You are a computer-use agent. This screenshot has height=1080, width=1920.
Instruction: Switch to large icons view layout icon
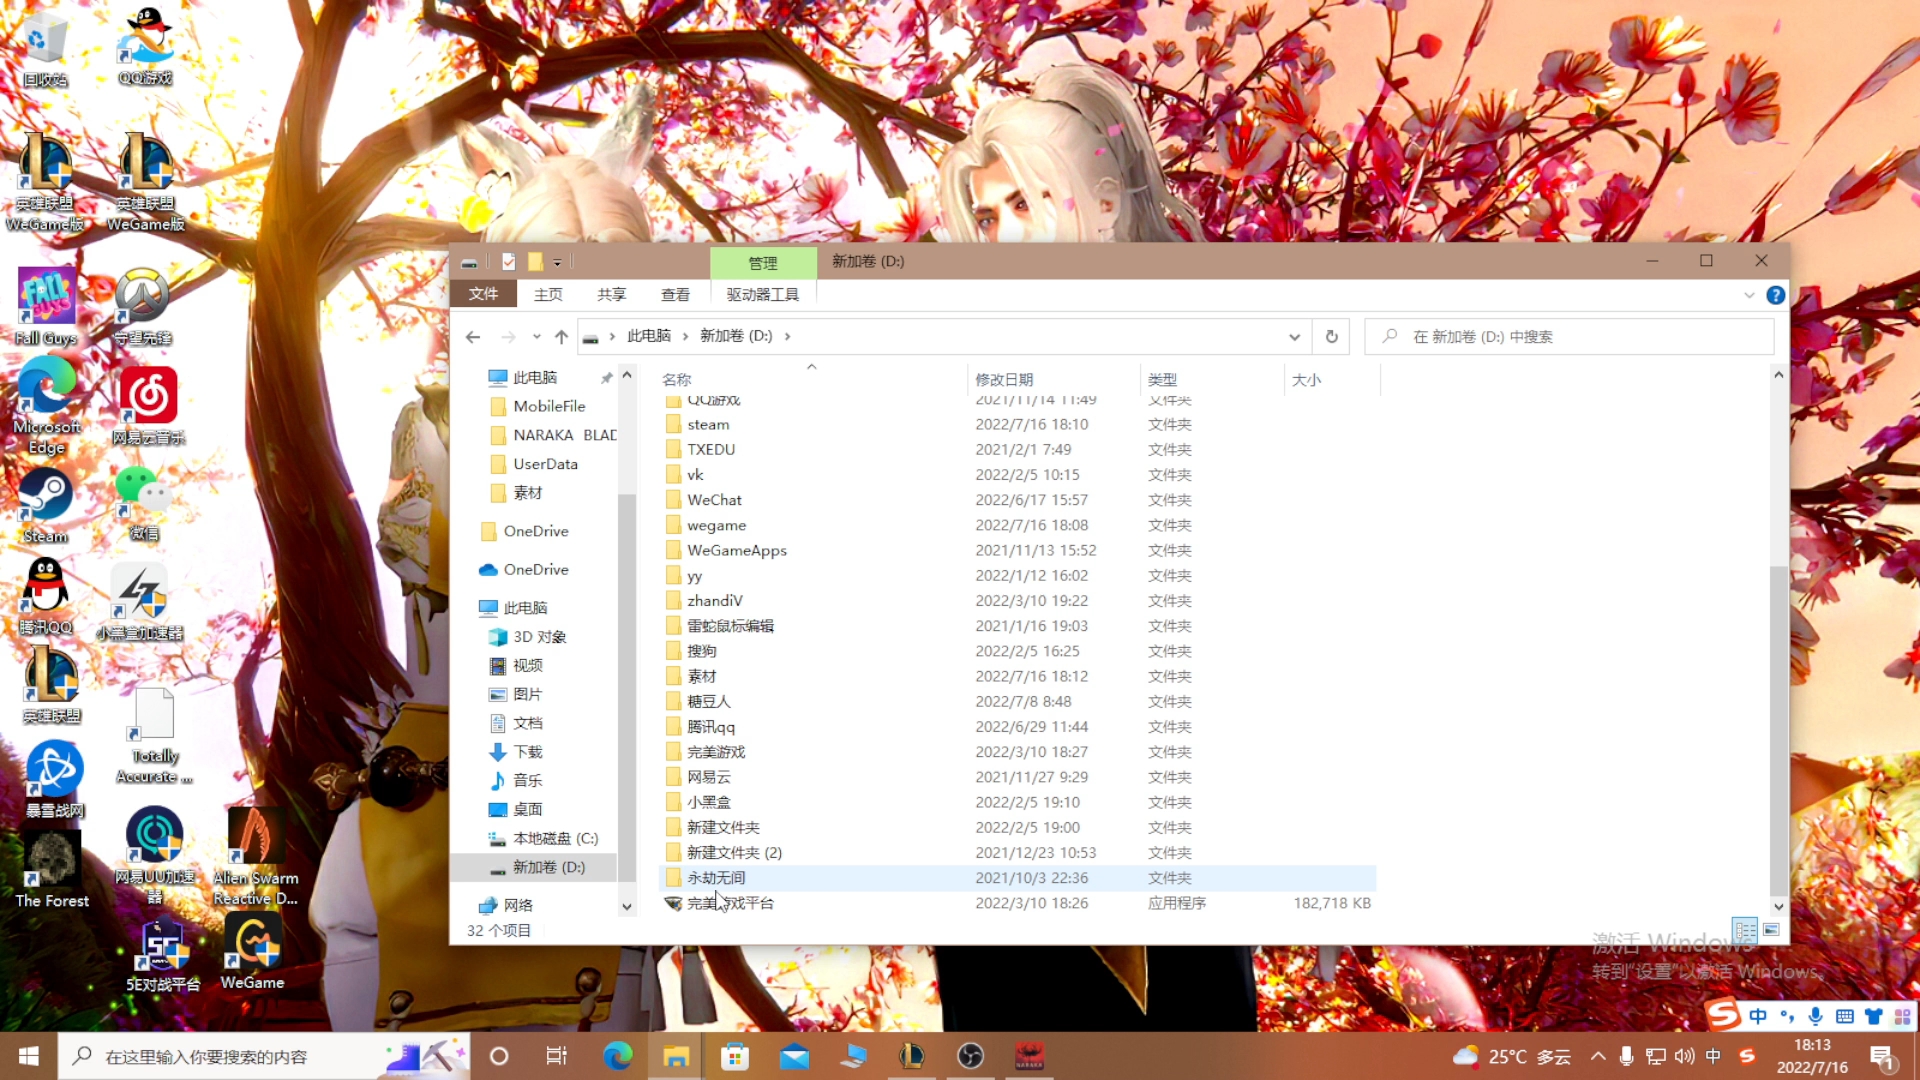click(x=1771, y=930)
